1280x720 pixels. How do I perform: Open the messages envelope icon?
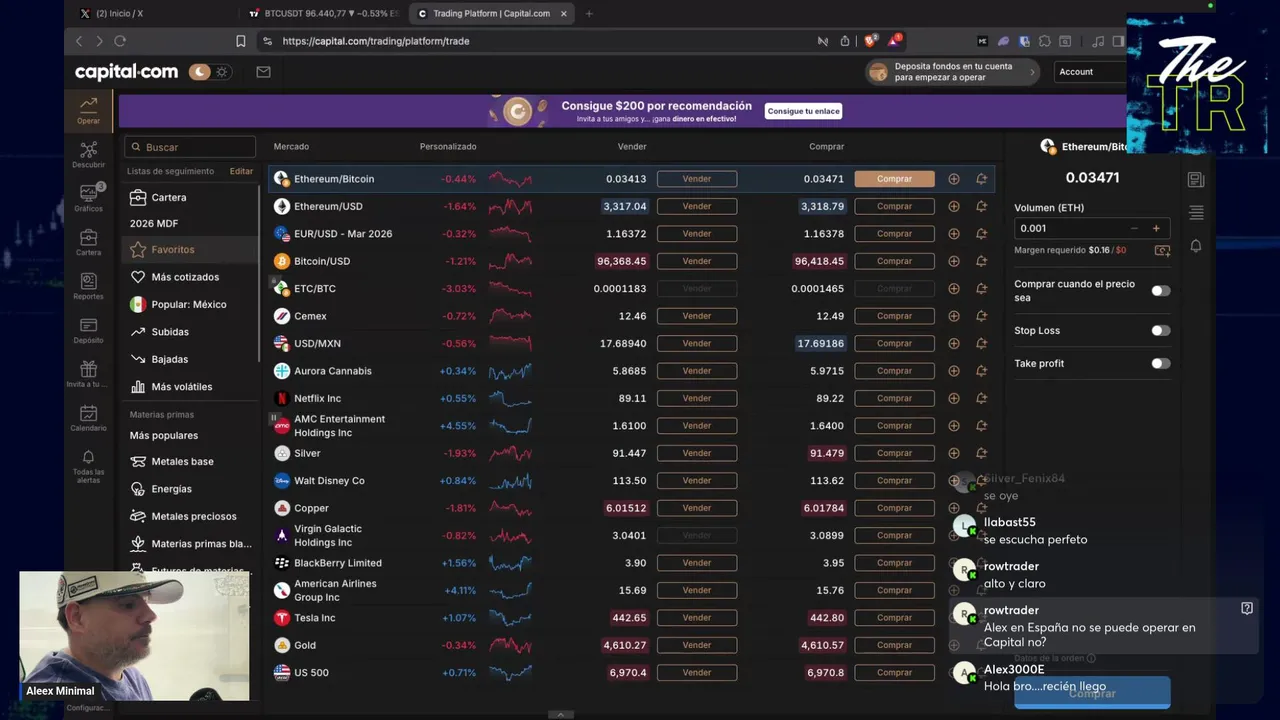tap(263, 72)
